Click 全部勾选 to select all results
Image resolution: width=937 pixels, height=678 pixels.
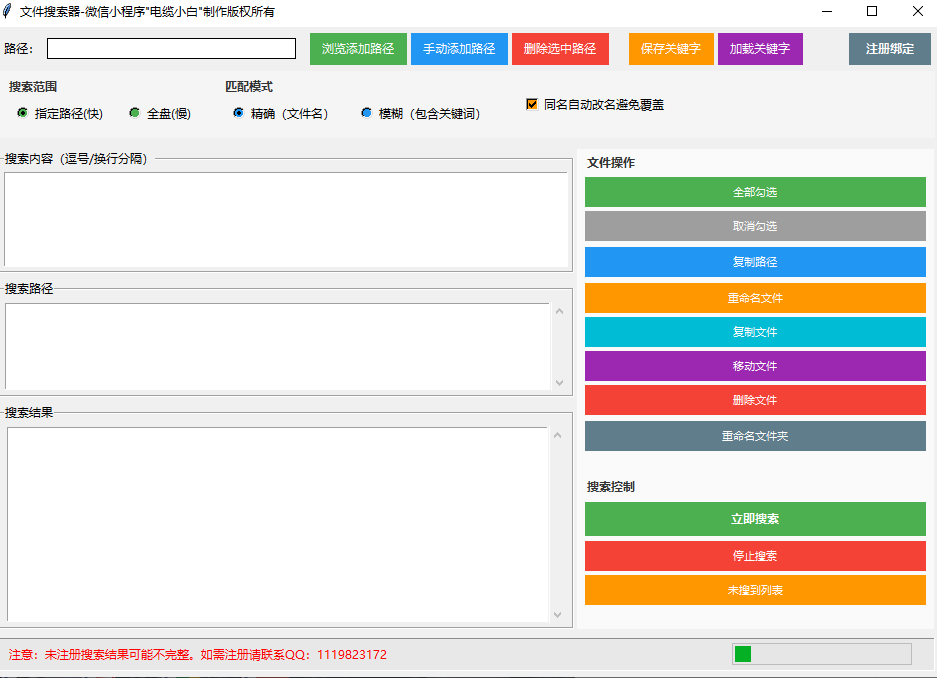[755, 192]
